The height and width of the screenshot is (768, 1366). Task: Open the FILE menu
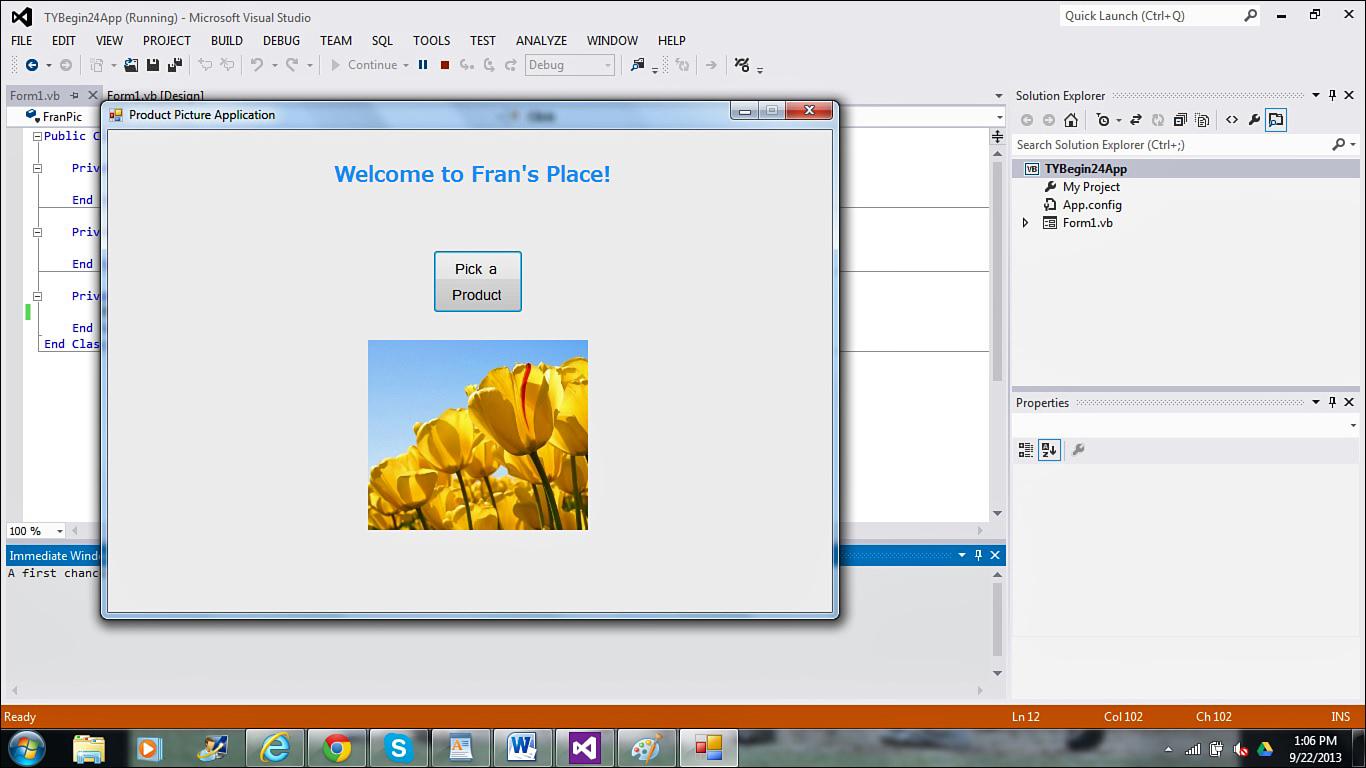coord(22,41)
